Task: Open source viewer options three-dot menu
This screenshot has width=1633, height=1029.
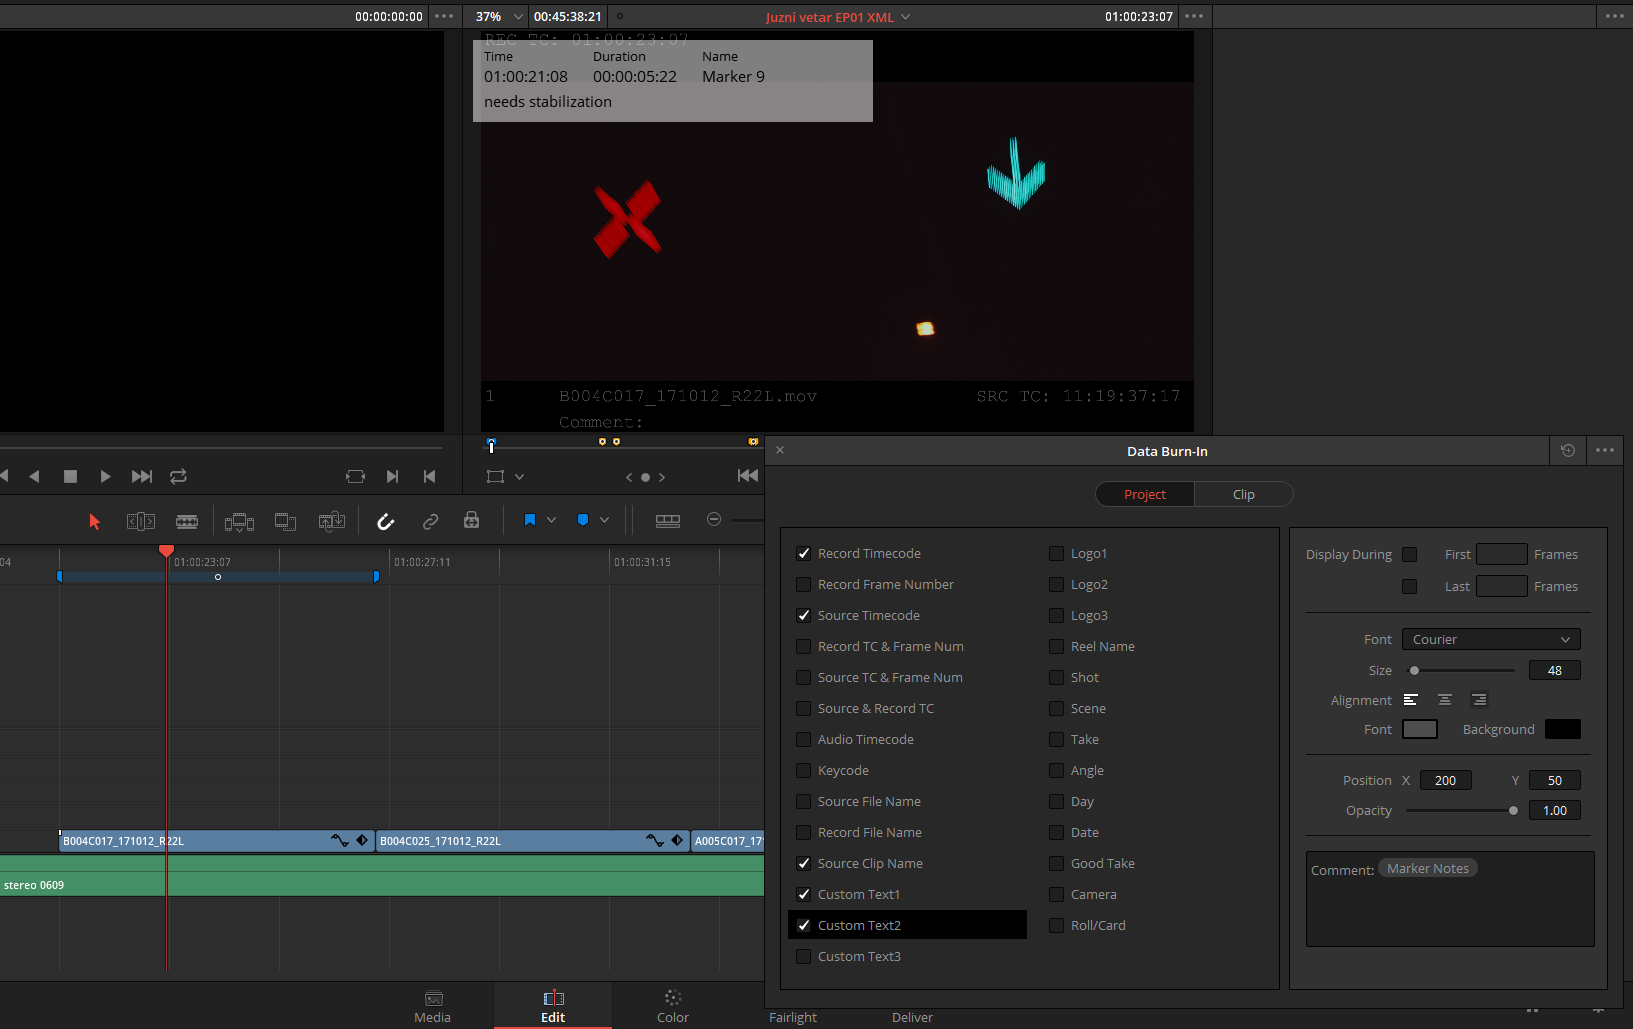Action: [x=445, y=16]
